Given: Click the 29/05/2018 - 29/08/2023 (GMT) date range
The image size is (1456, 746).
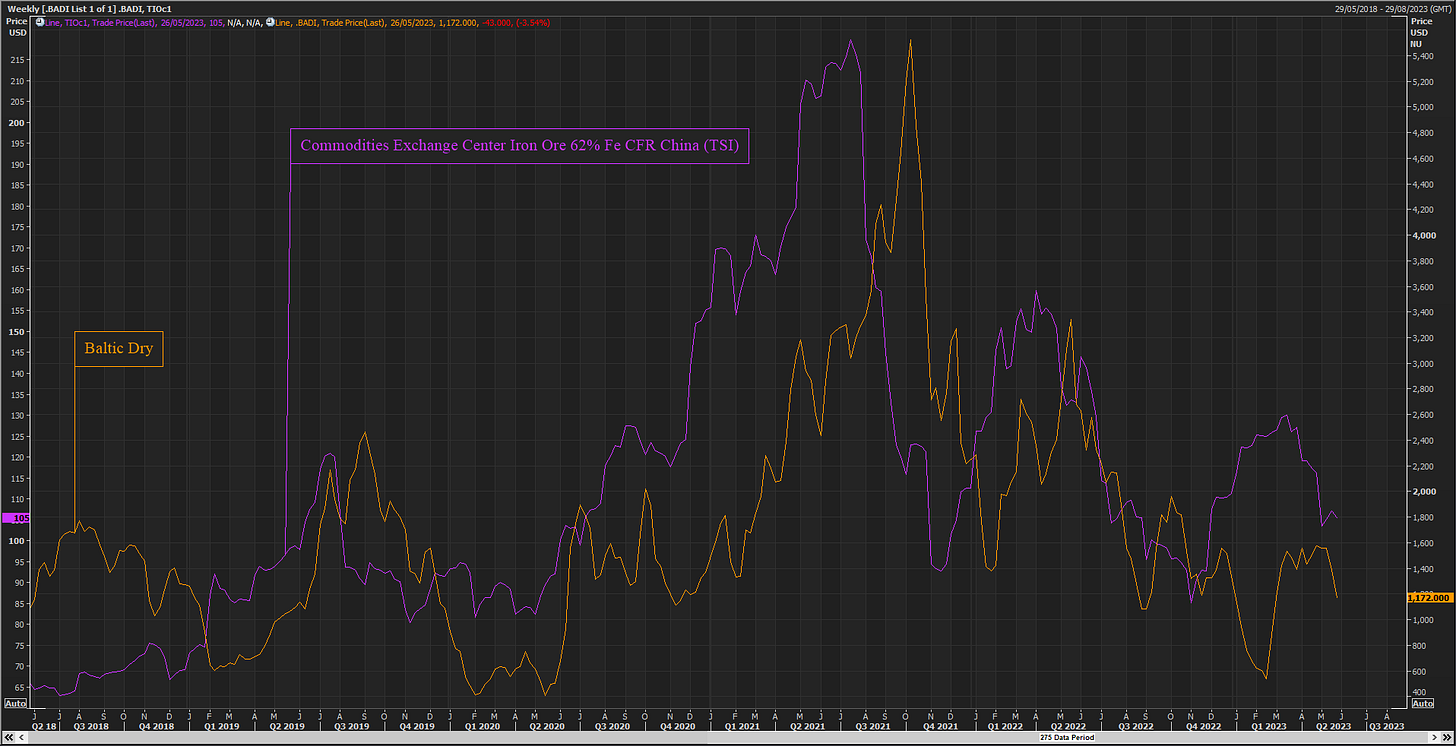Looking at the screenshot, I should 1391,8.
